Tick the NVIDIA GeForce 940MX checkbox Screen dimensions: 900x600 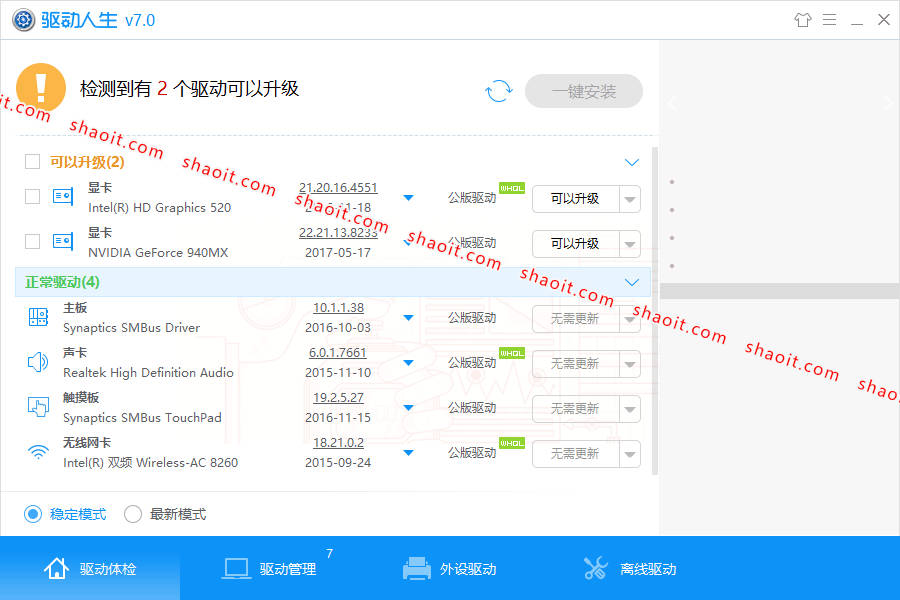(32, 241)
